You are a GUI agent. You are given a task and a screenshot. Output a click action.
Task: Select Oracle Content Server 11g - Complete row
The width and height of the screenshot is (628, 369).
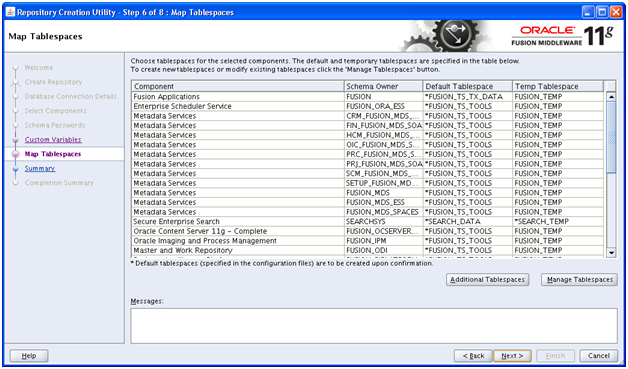click(238, 231)
